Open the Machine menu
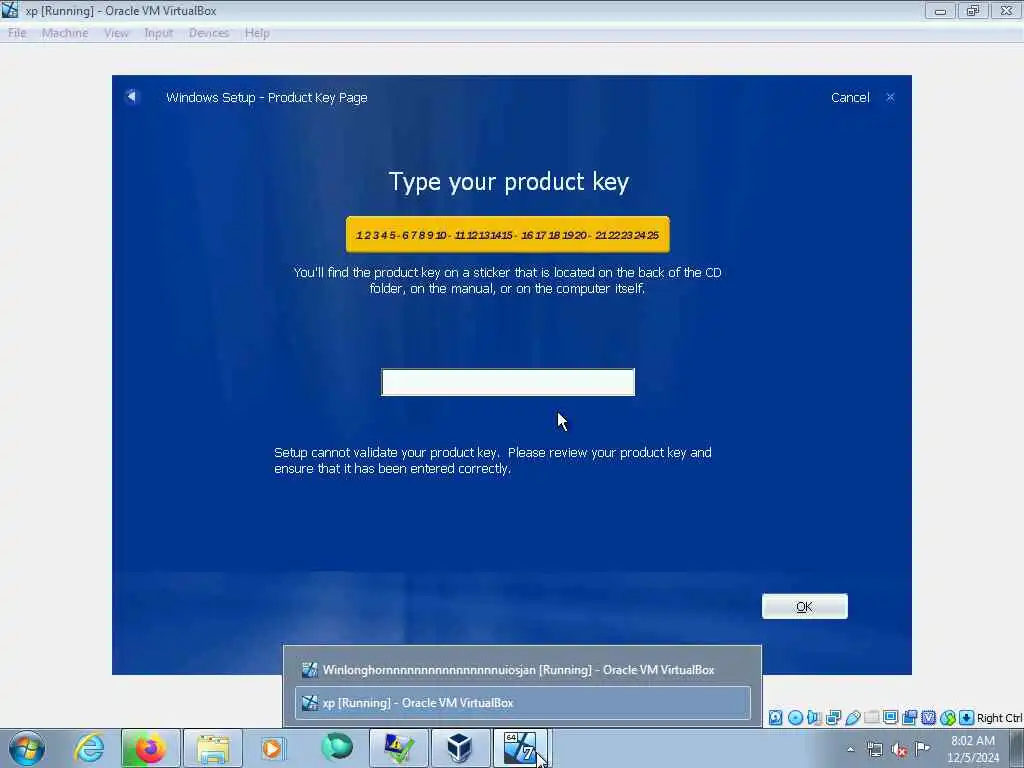 tap(65, 33)
